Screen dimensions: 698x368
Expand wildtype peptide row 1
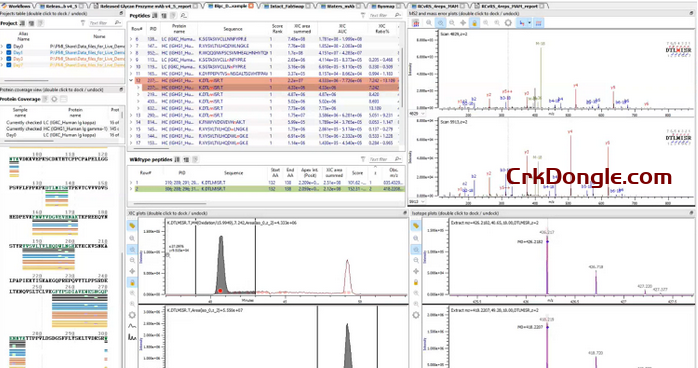(x=131, y=183)
